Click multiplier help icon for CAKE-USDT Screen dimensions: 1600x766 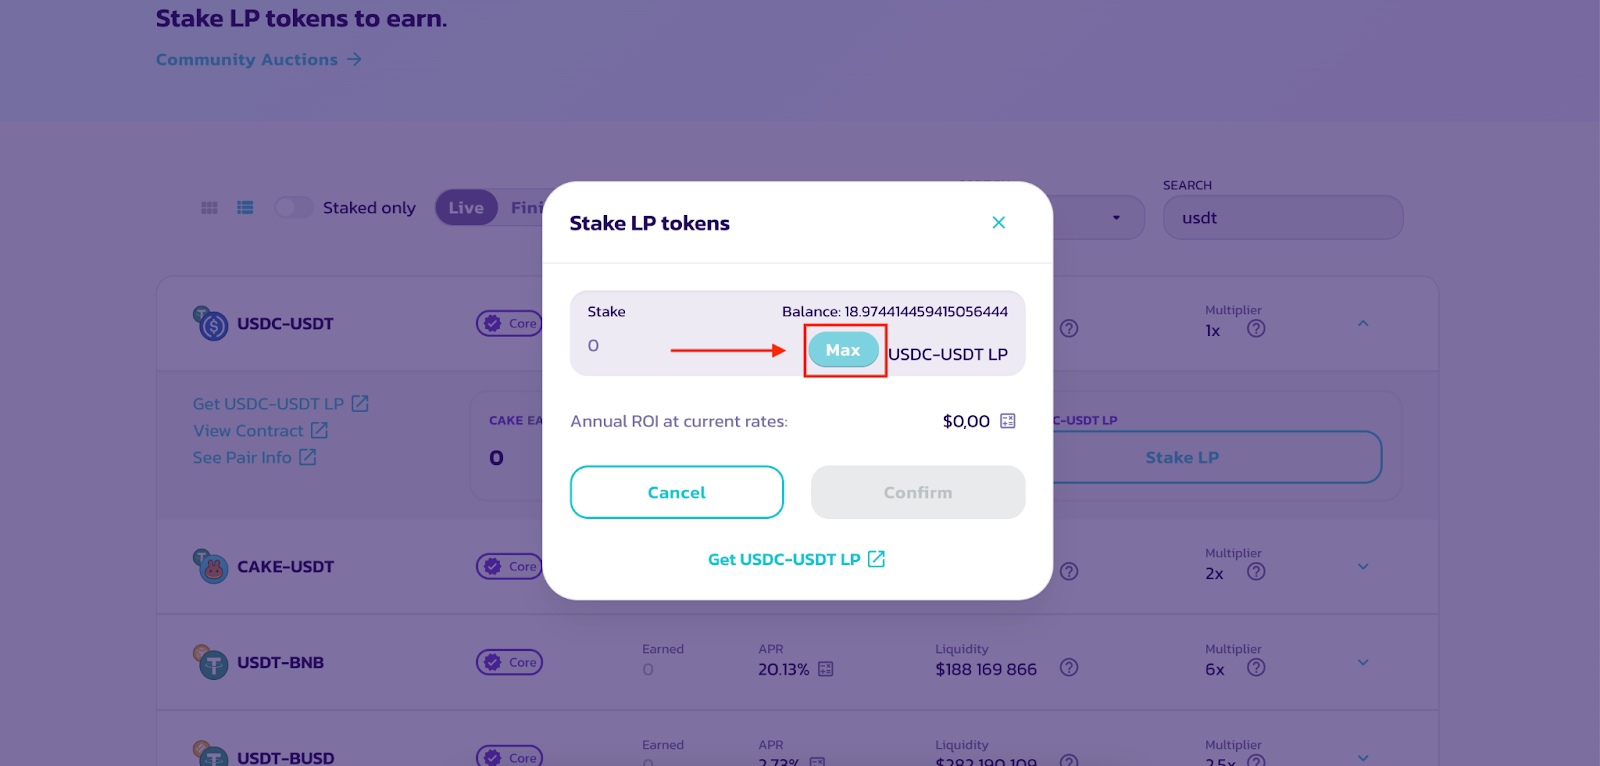point(1256,572)
